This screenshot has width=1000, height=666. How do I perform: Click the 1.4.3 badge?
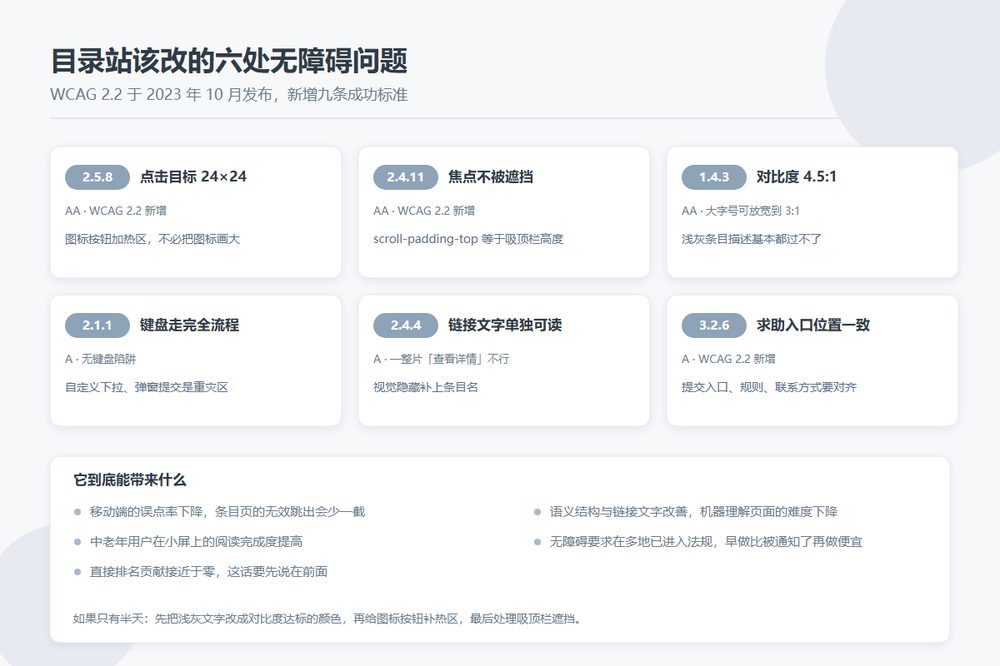(x=714, y=177)
